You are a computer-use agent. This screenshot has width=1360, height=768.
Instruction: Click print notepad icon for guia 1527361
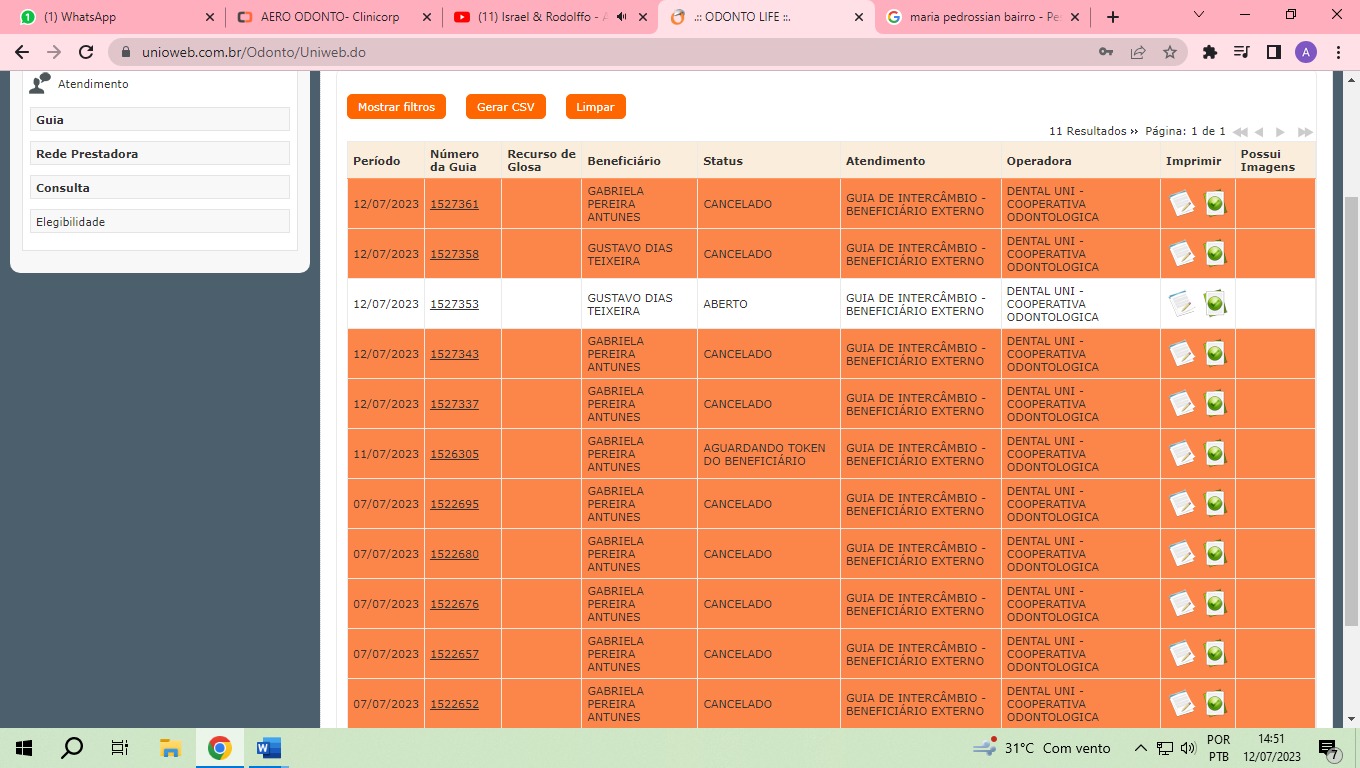(1182, 204)
